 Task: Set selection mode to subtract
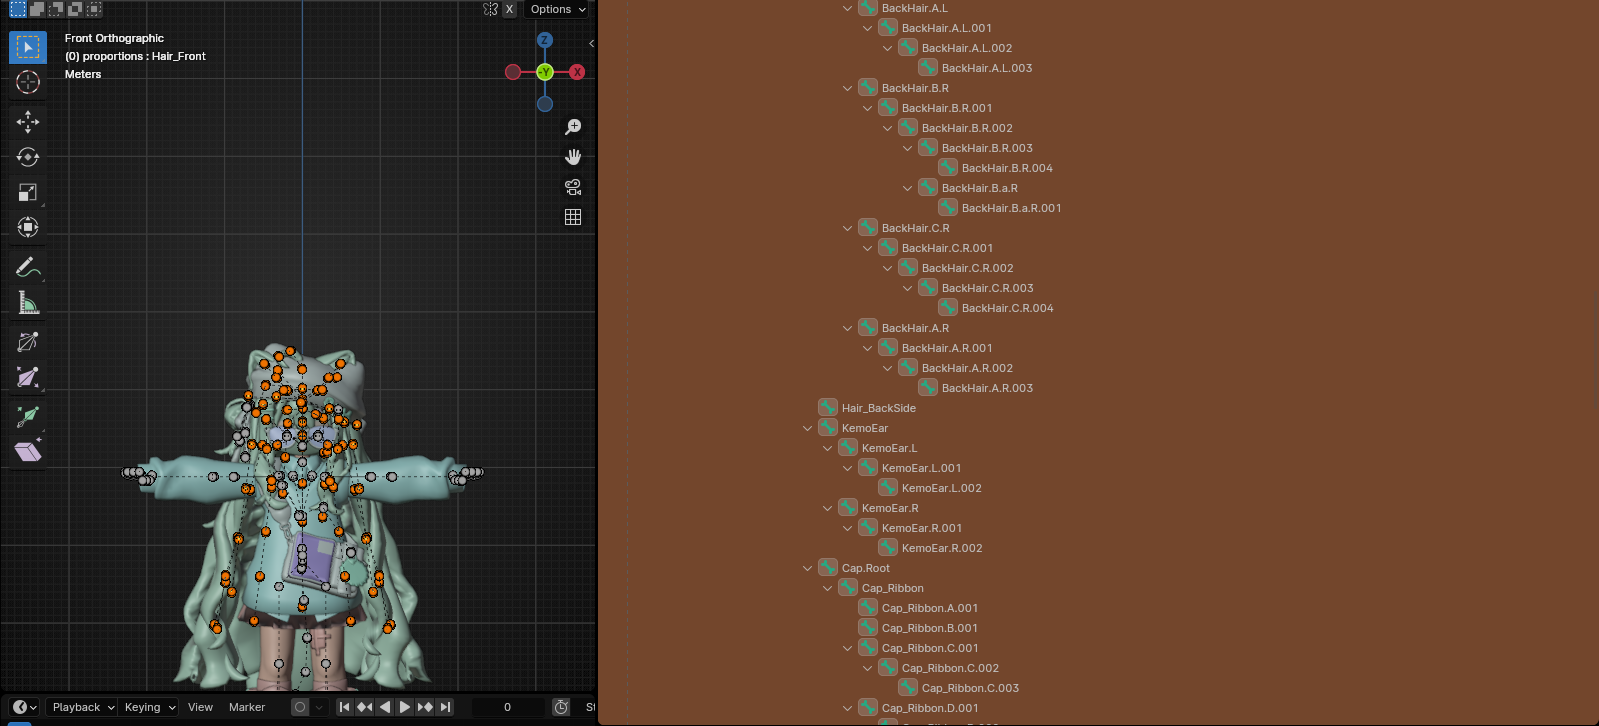[56, 9]
